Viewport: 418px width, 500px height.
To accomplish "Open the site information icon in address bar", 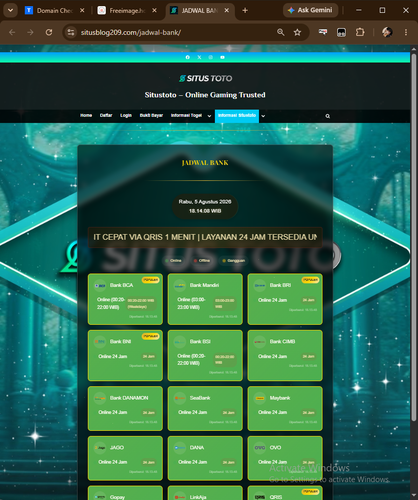I will point(71,32).
